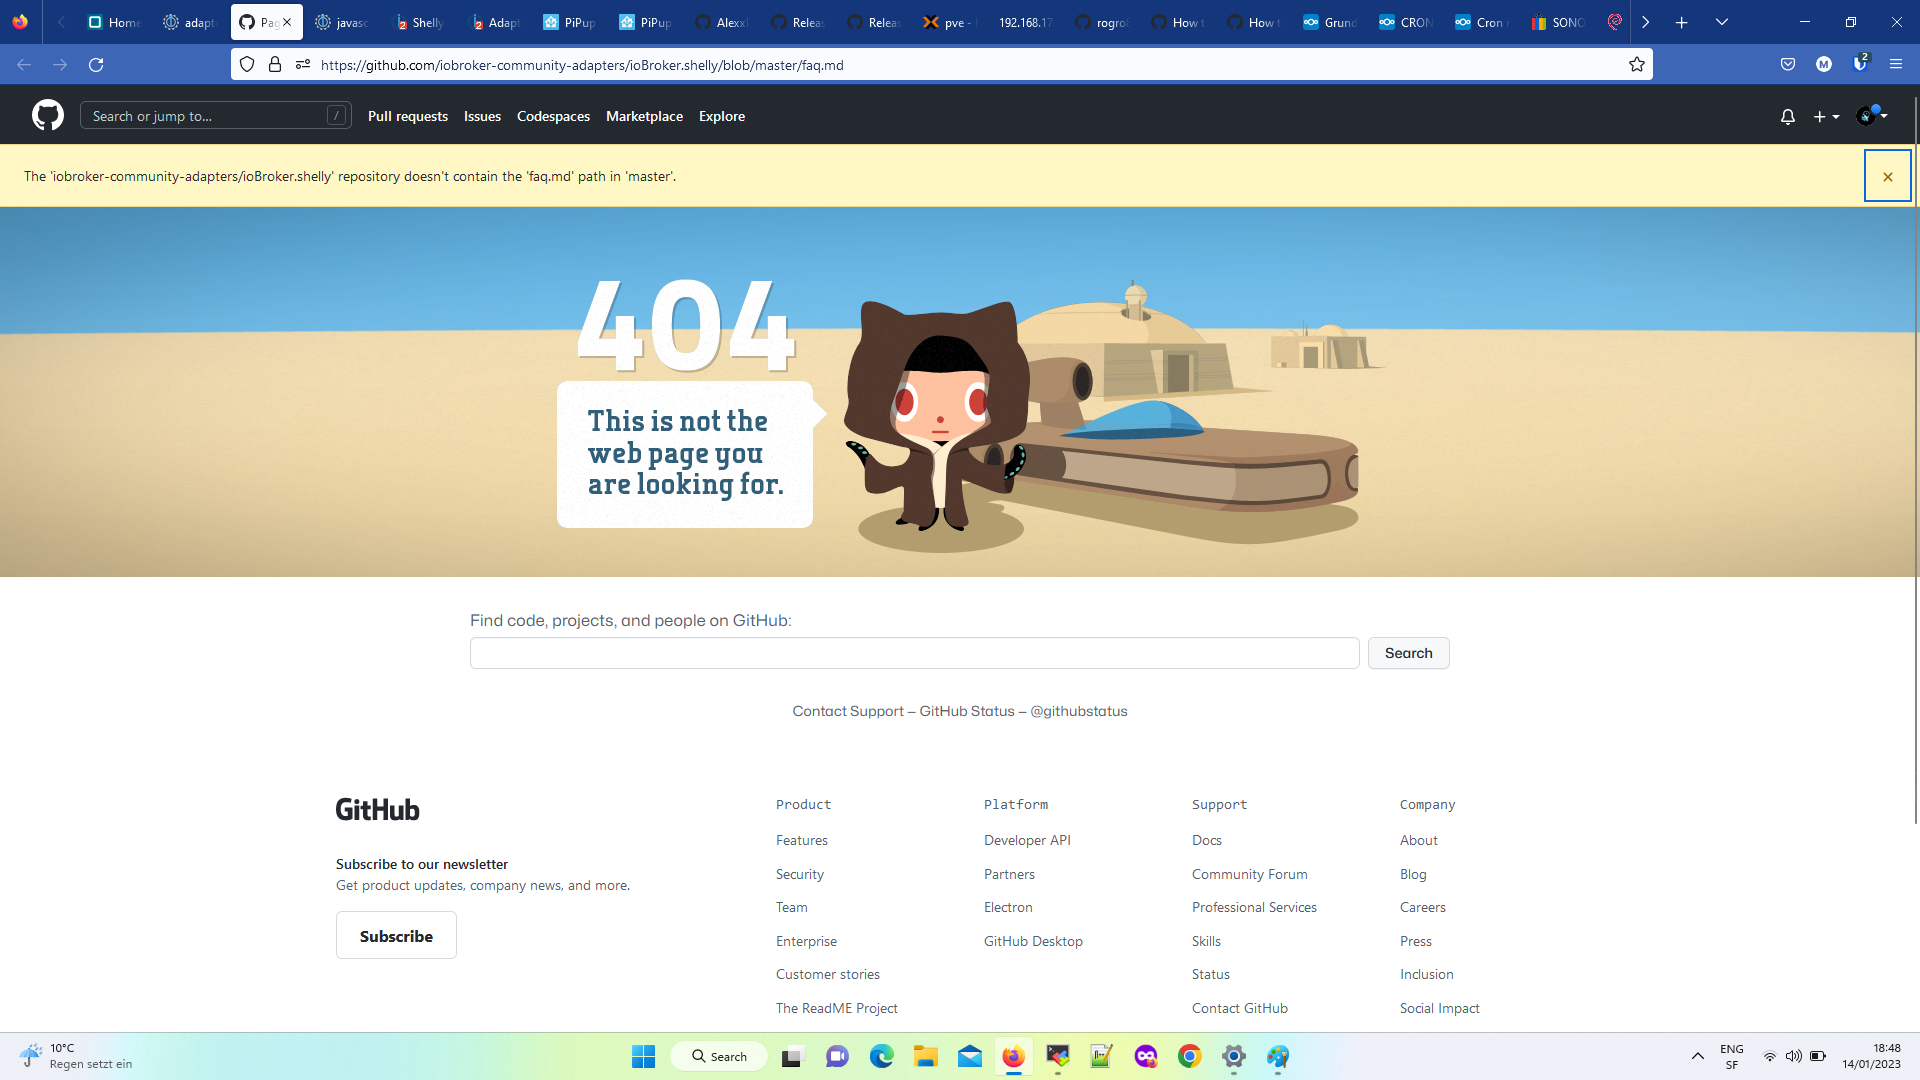1920x1080 pixels.
Task: Open Task View in taskbar
Action: pyautogui.click(x=792, y=1057)
